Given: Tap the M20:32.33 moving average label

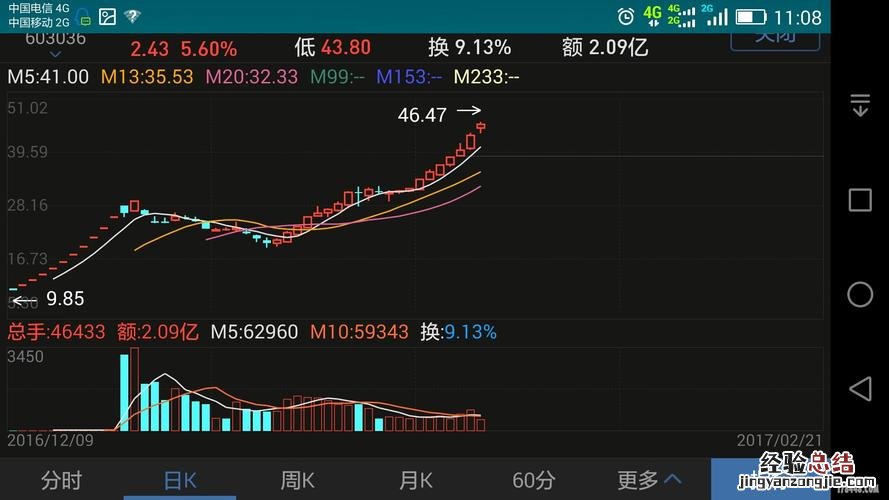Looking at the screenshot, I should (x=252, y=77).
